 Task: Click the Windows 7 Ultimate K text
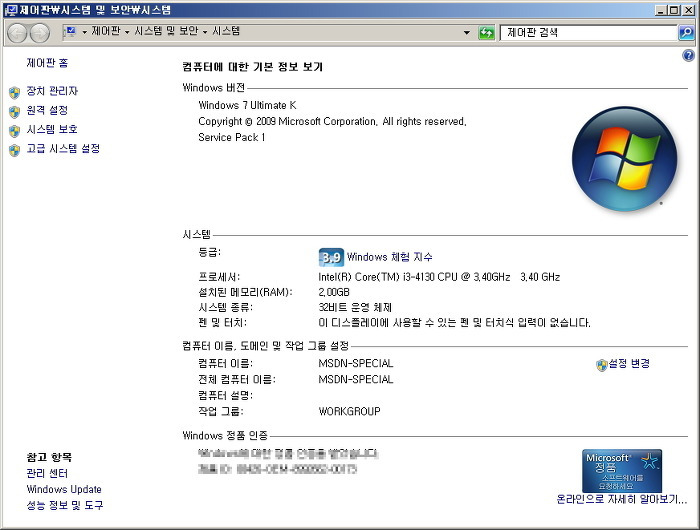tap(247, 105)
